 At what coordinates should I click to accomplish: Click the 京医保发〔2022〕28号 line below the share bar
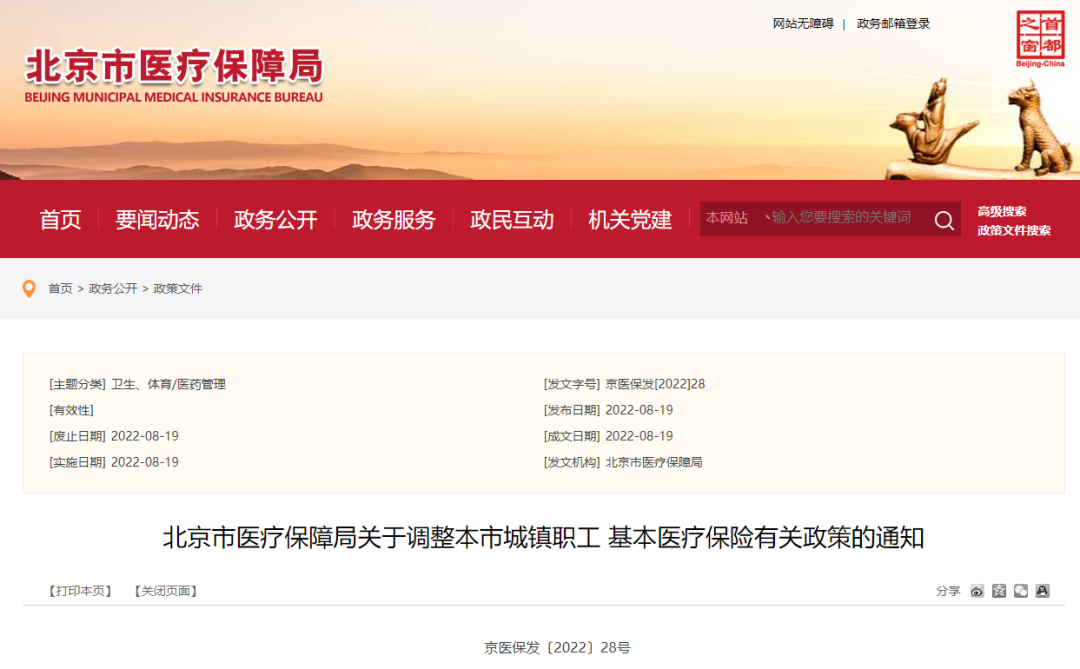tap(557, 648)
